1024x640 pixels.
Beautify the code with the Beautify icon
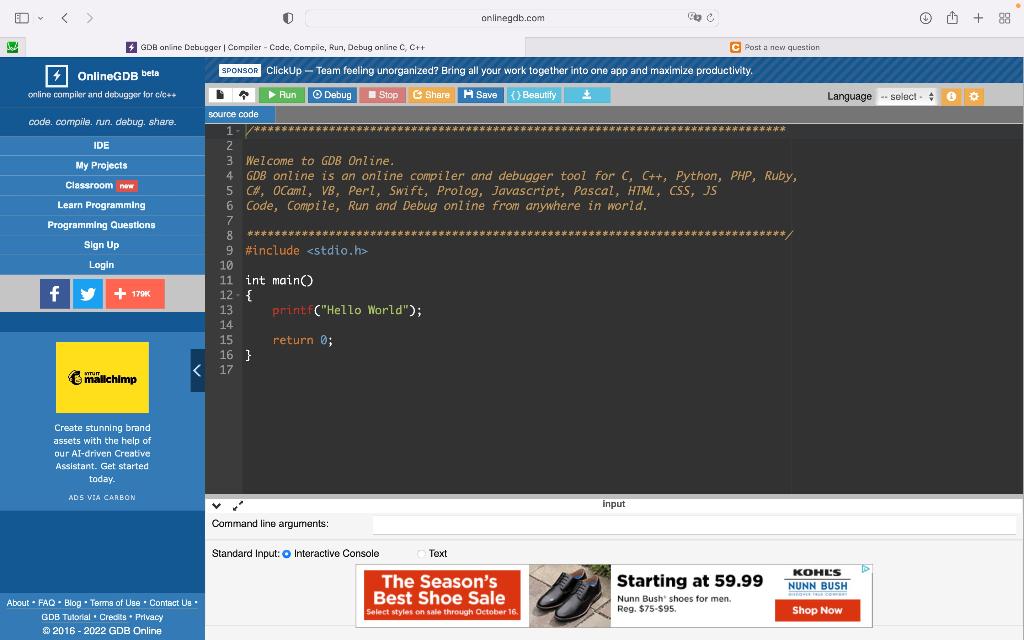coord(533,94)
